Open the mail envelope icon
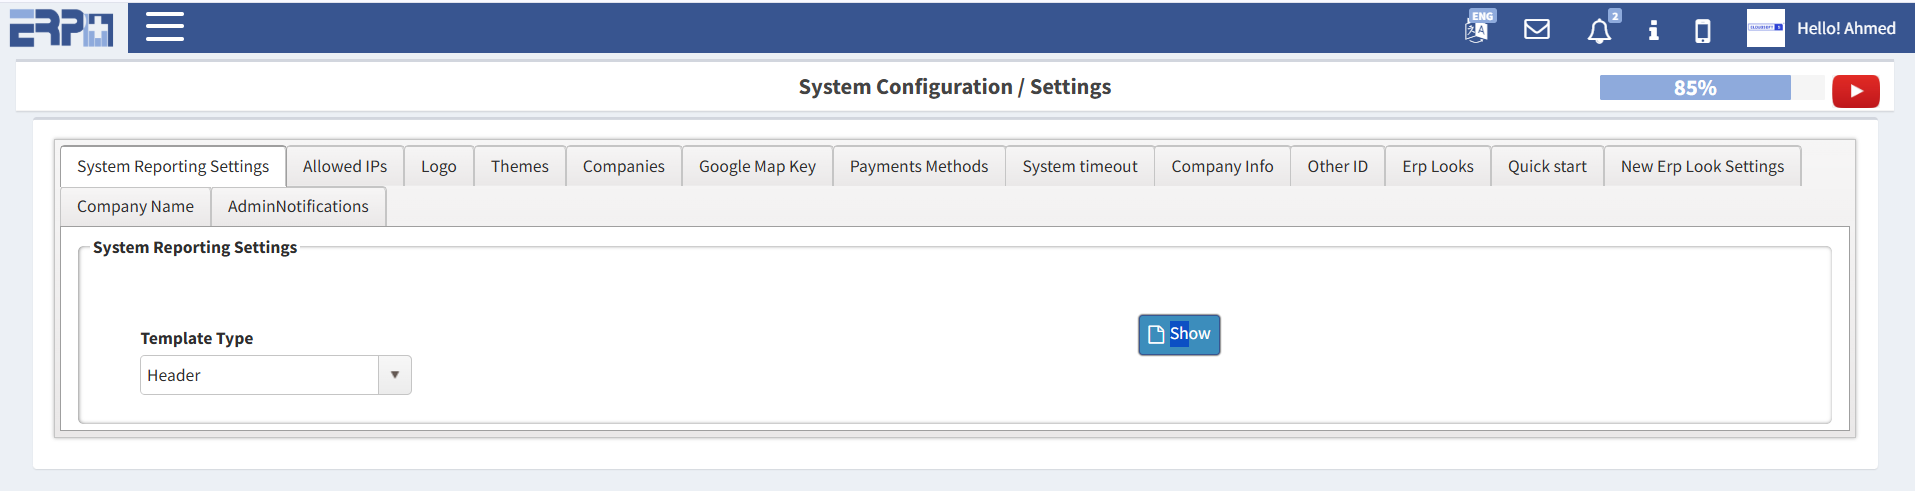The width and height of the screenshot is (1915, 491). [1537, 29]
